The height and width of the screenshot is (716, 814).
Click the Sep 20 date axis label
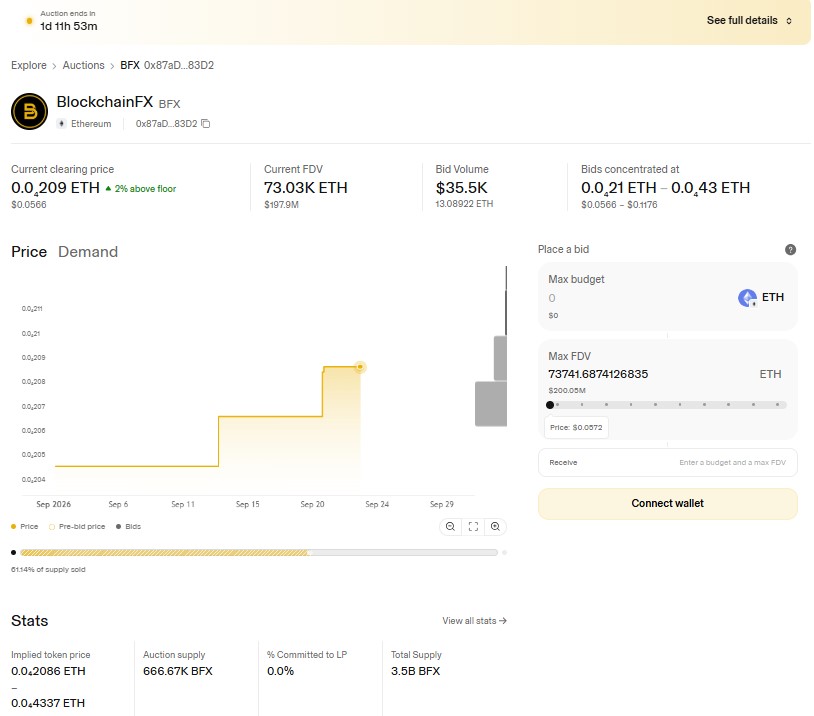[x=312, y=504]
